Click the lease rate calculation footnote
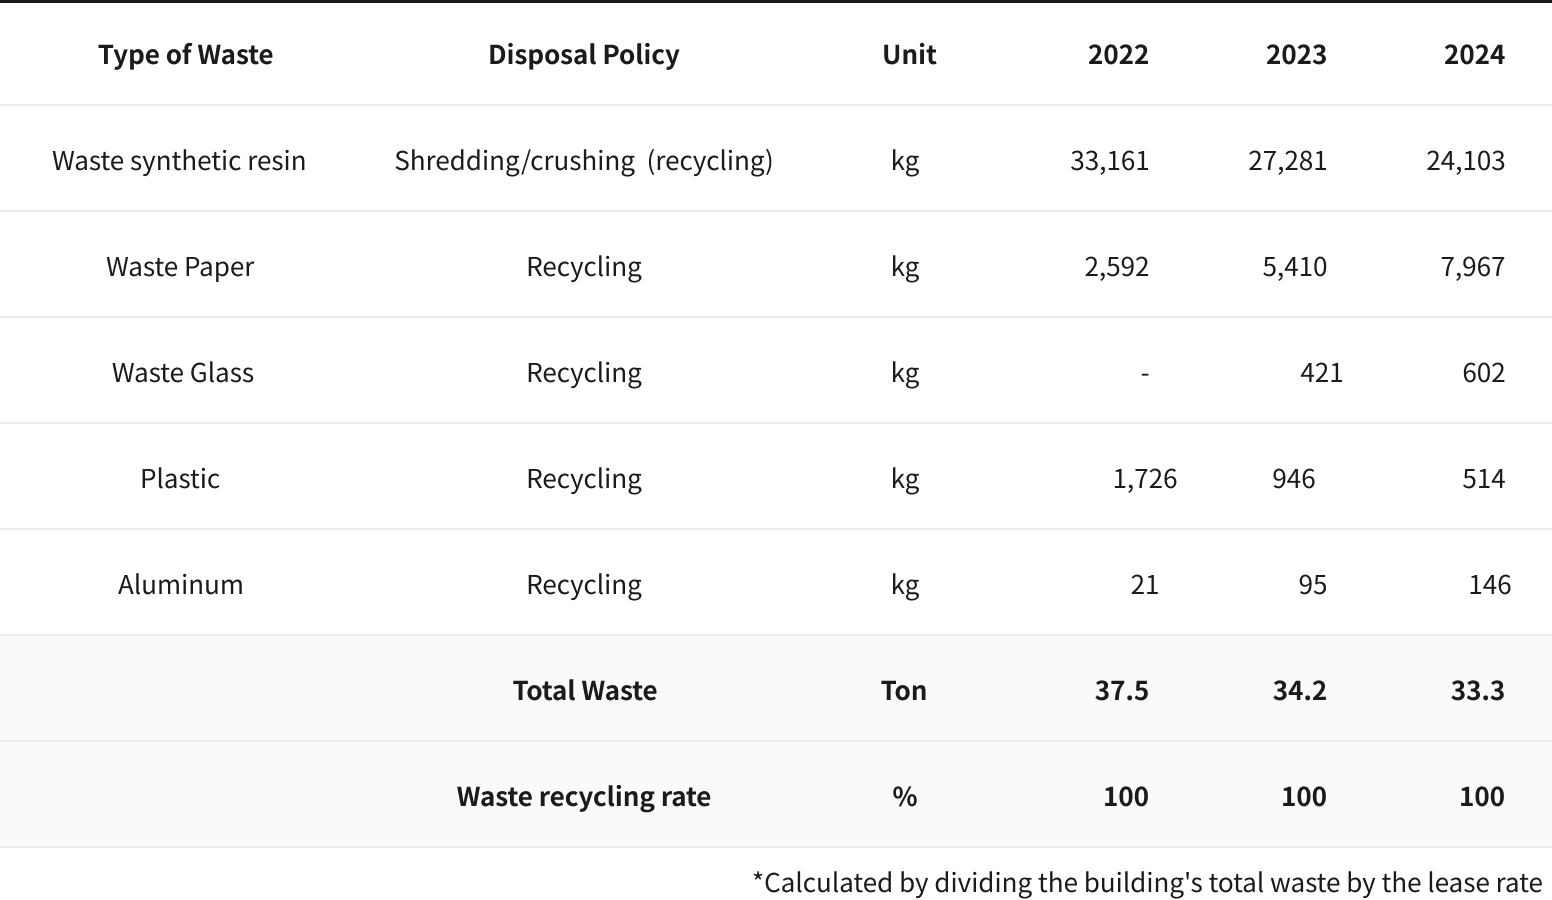Viewport: 1552px width, 900px height. (1147, 882)
